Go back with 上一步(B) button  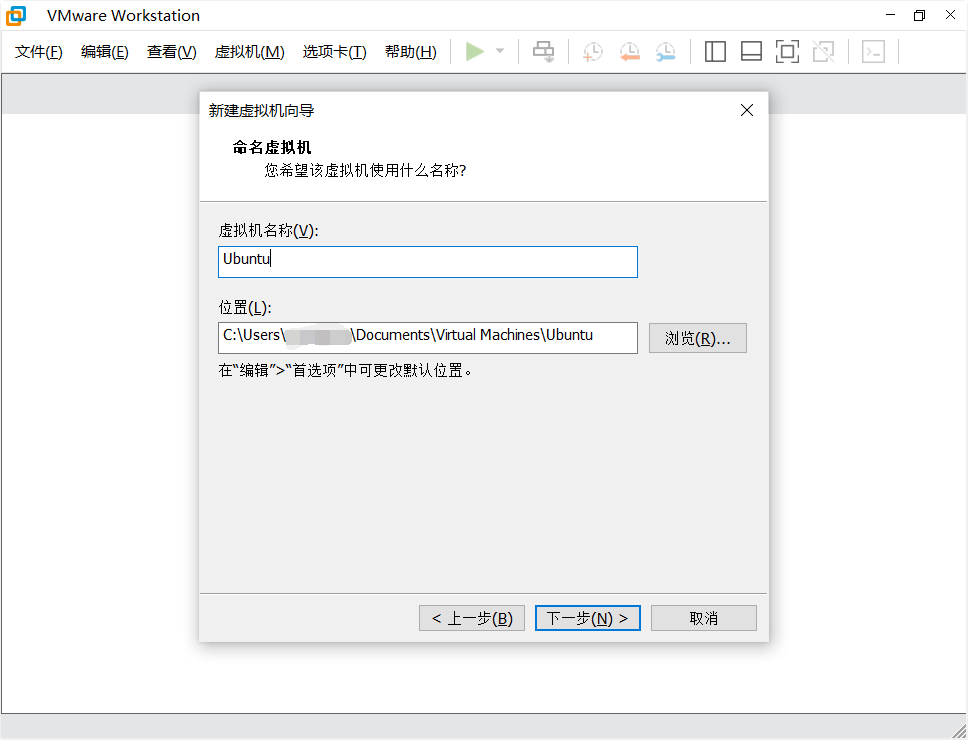coord(472,618)
